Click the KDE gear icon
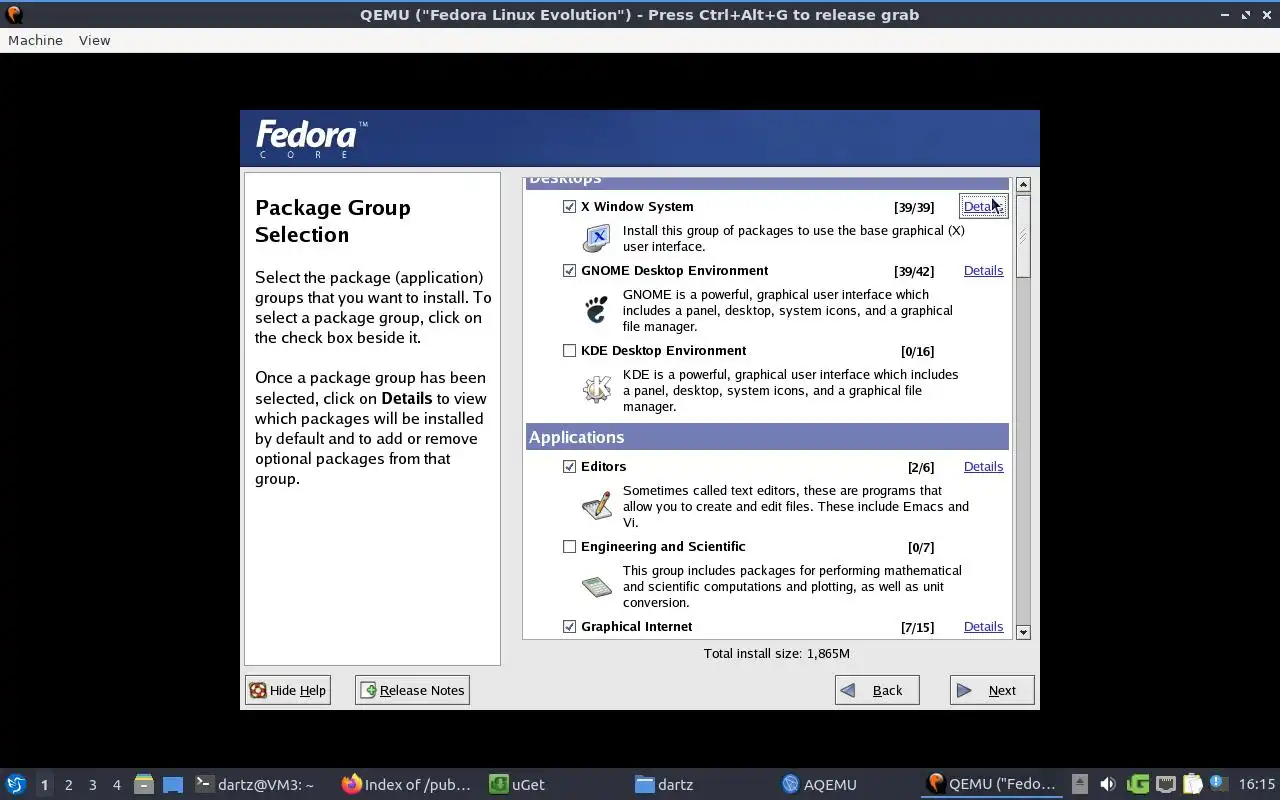 coord(597,389)
